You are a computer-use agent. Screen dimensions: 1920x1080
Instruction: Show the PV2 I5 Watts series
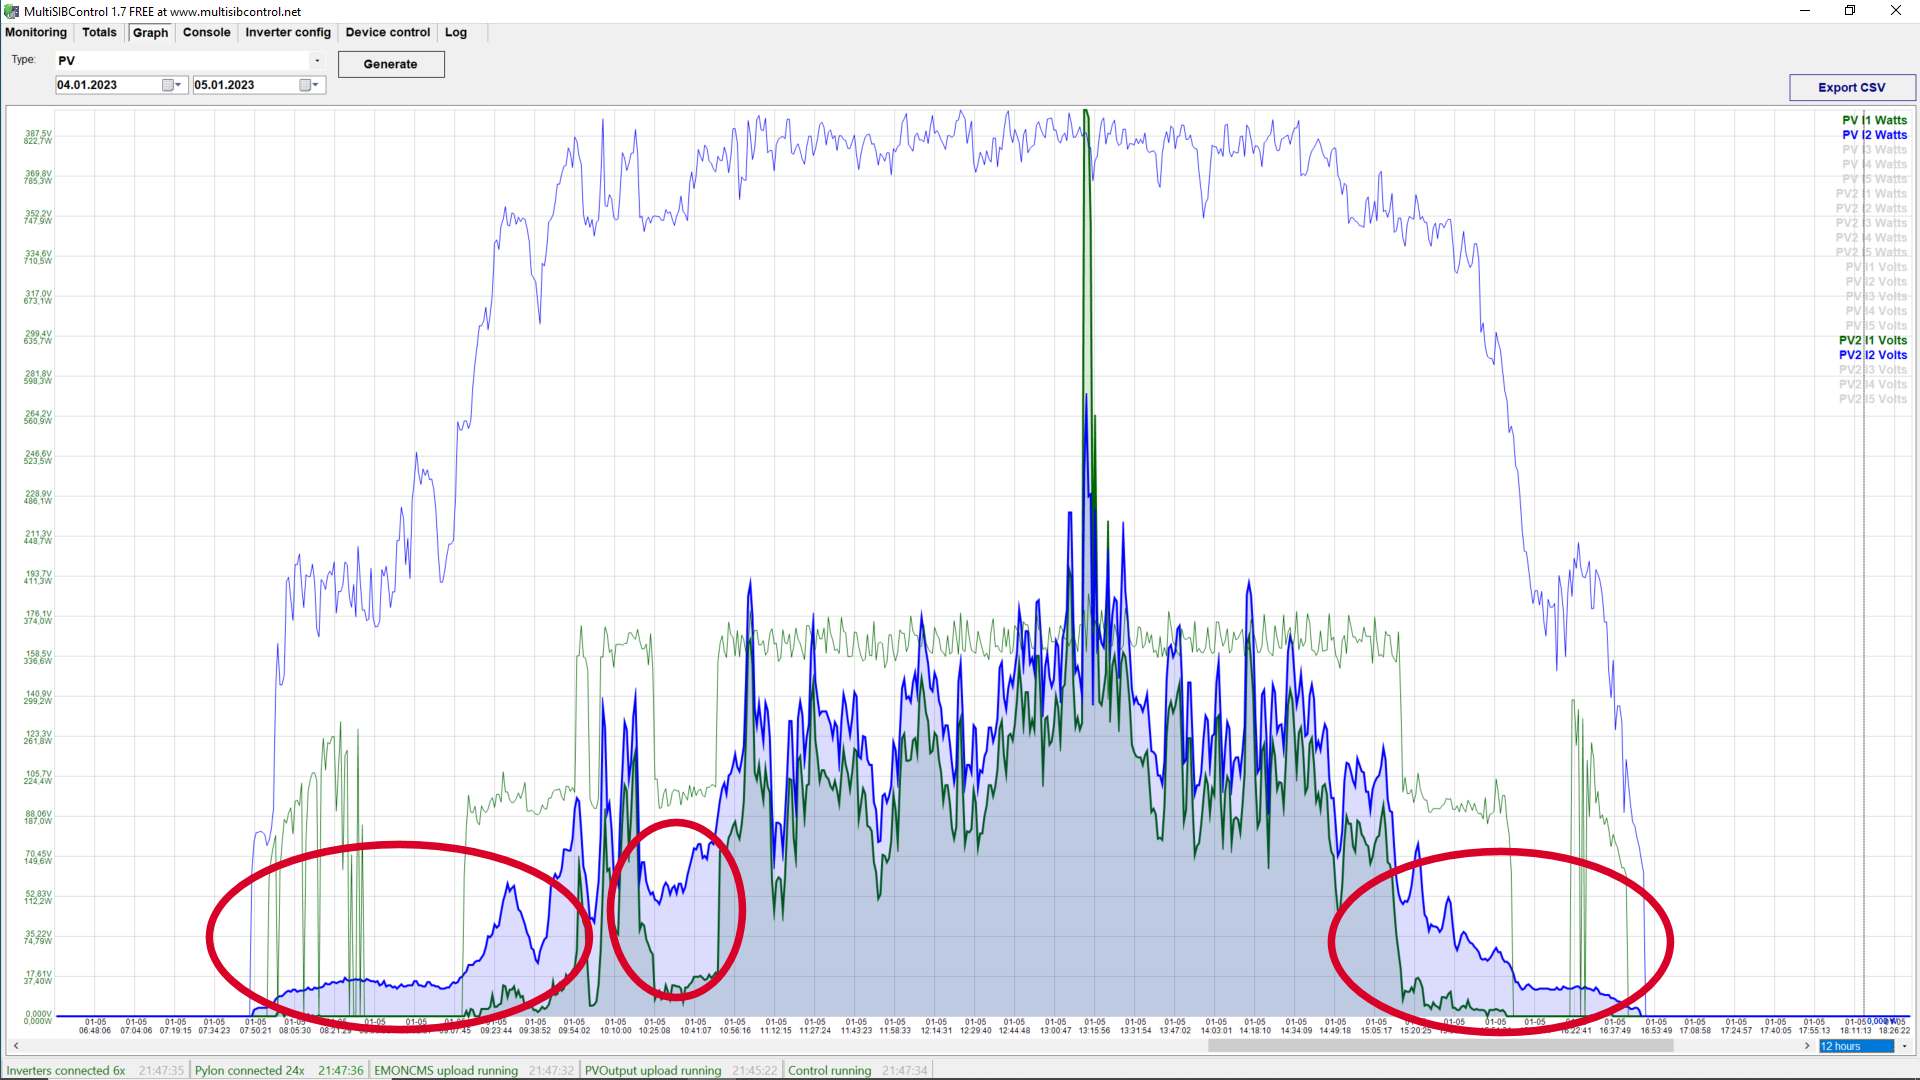(x=1871, y=252)
